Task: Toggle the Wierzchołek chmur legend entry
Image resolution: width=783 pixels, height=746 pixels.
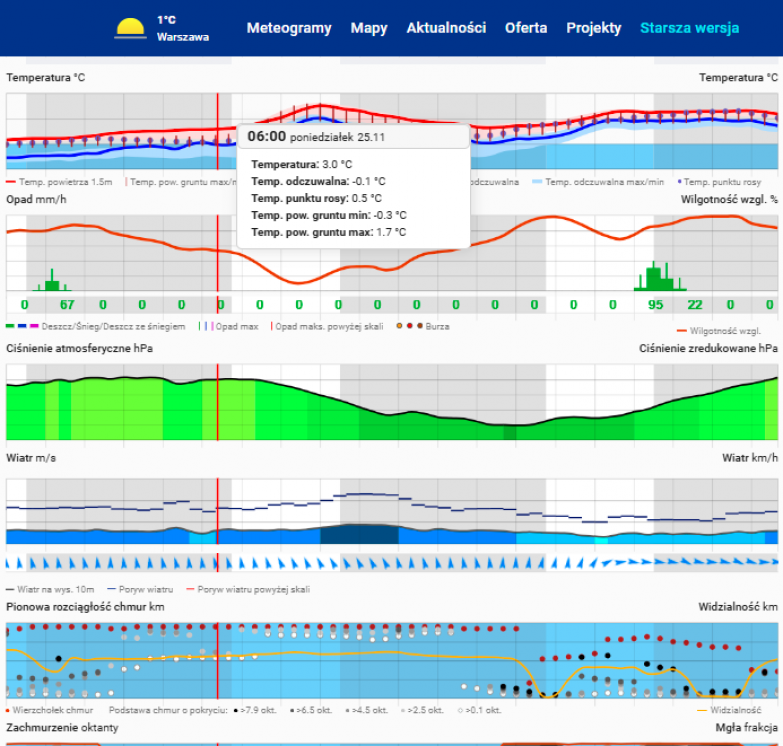Action: (x=49, y=710)
